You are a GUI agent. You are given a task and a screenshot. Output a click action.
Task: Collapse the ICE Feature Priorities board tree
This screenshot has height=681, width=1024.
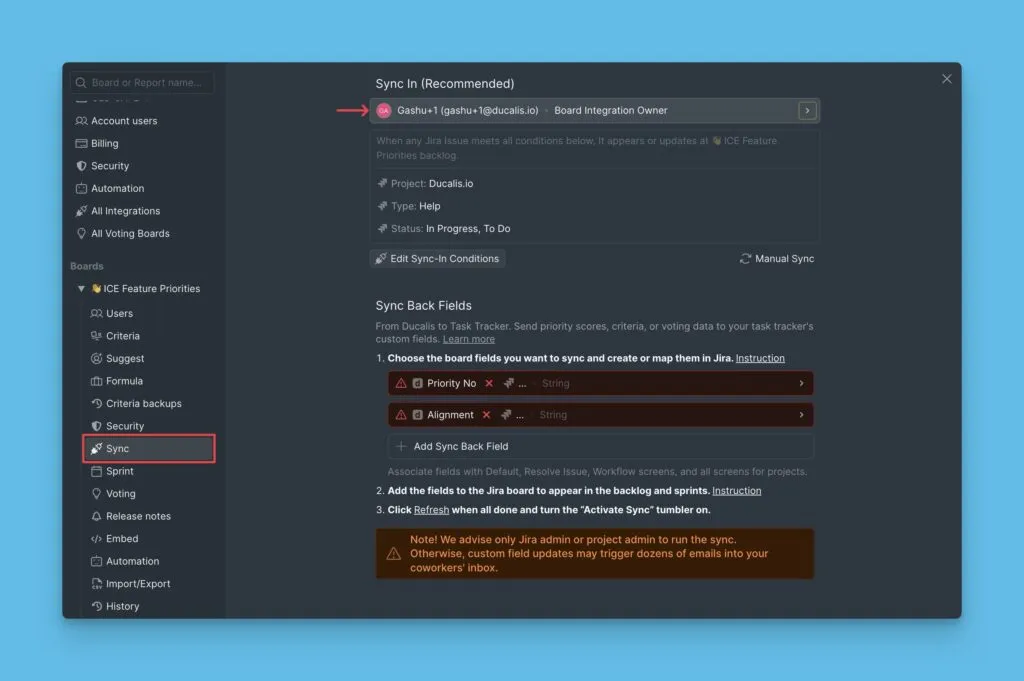pos(81,289)
